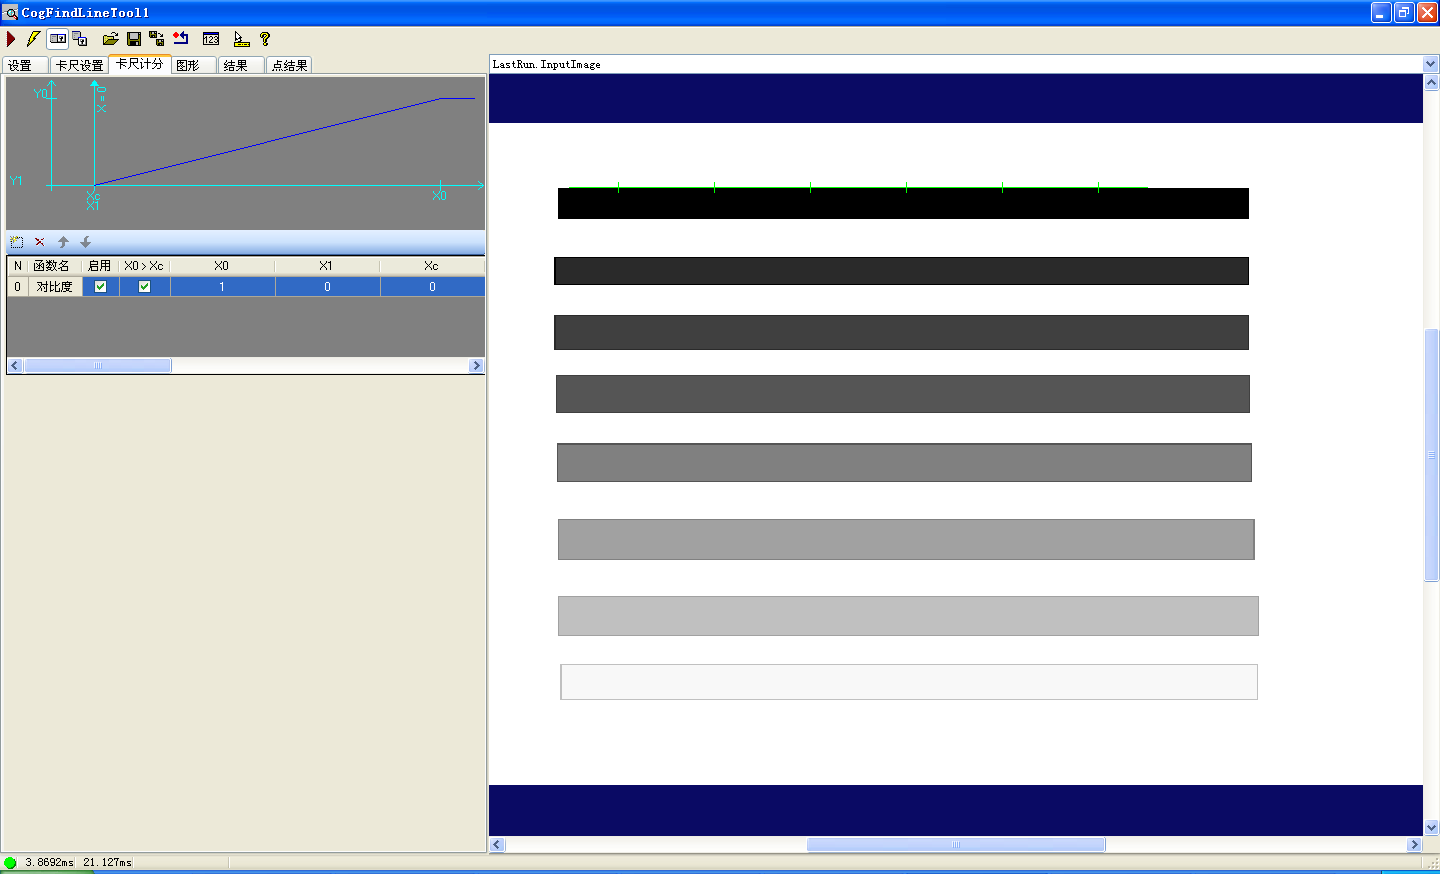Click right arrow of function table scrollbar
1440x874 pixels.
476,366
